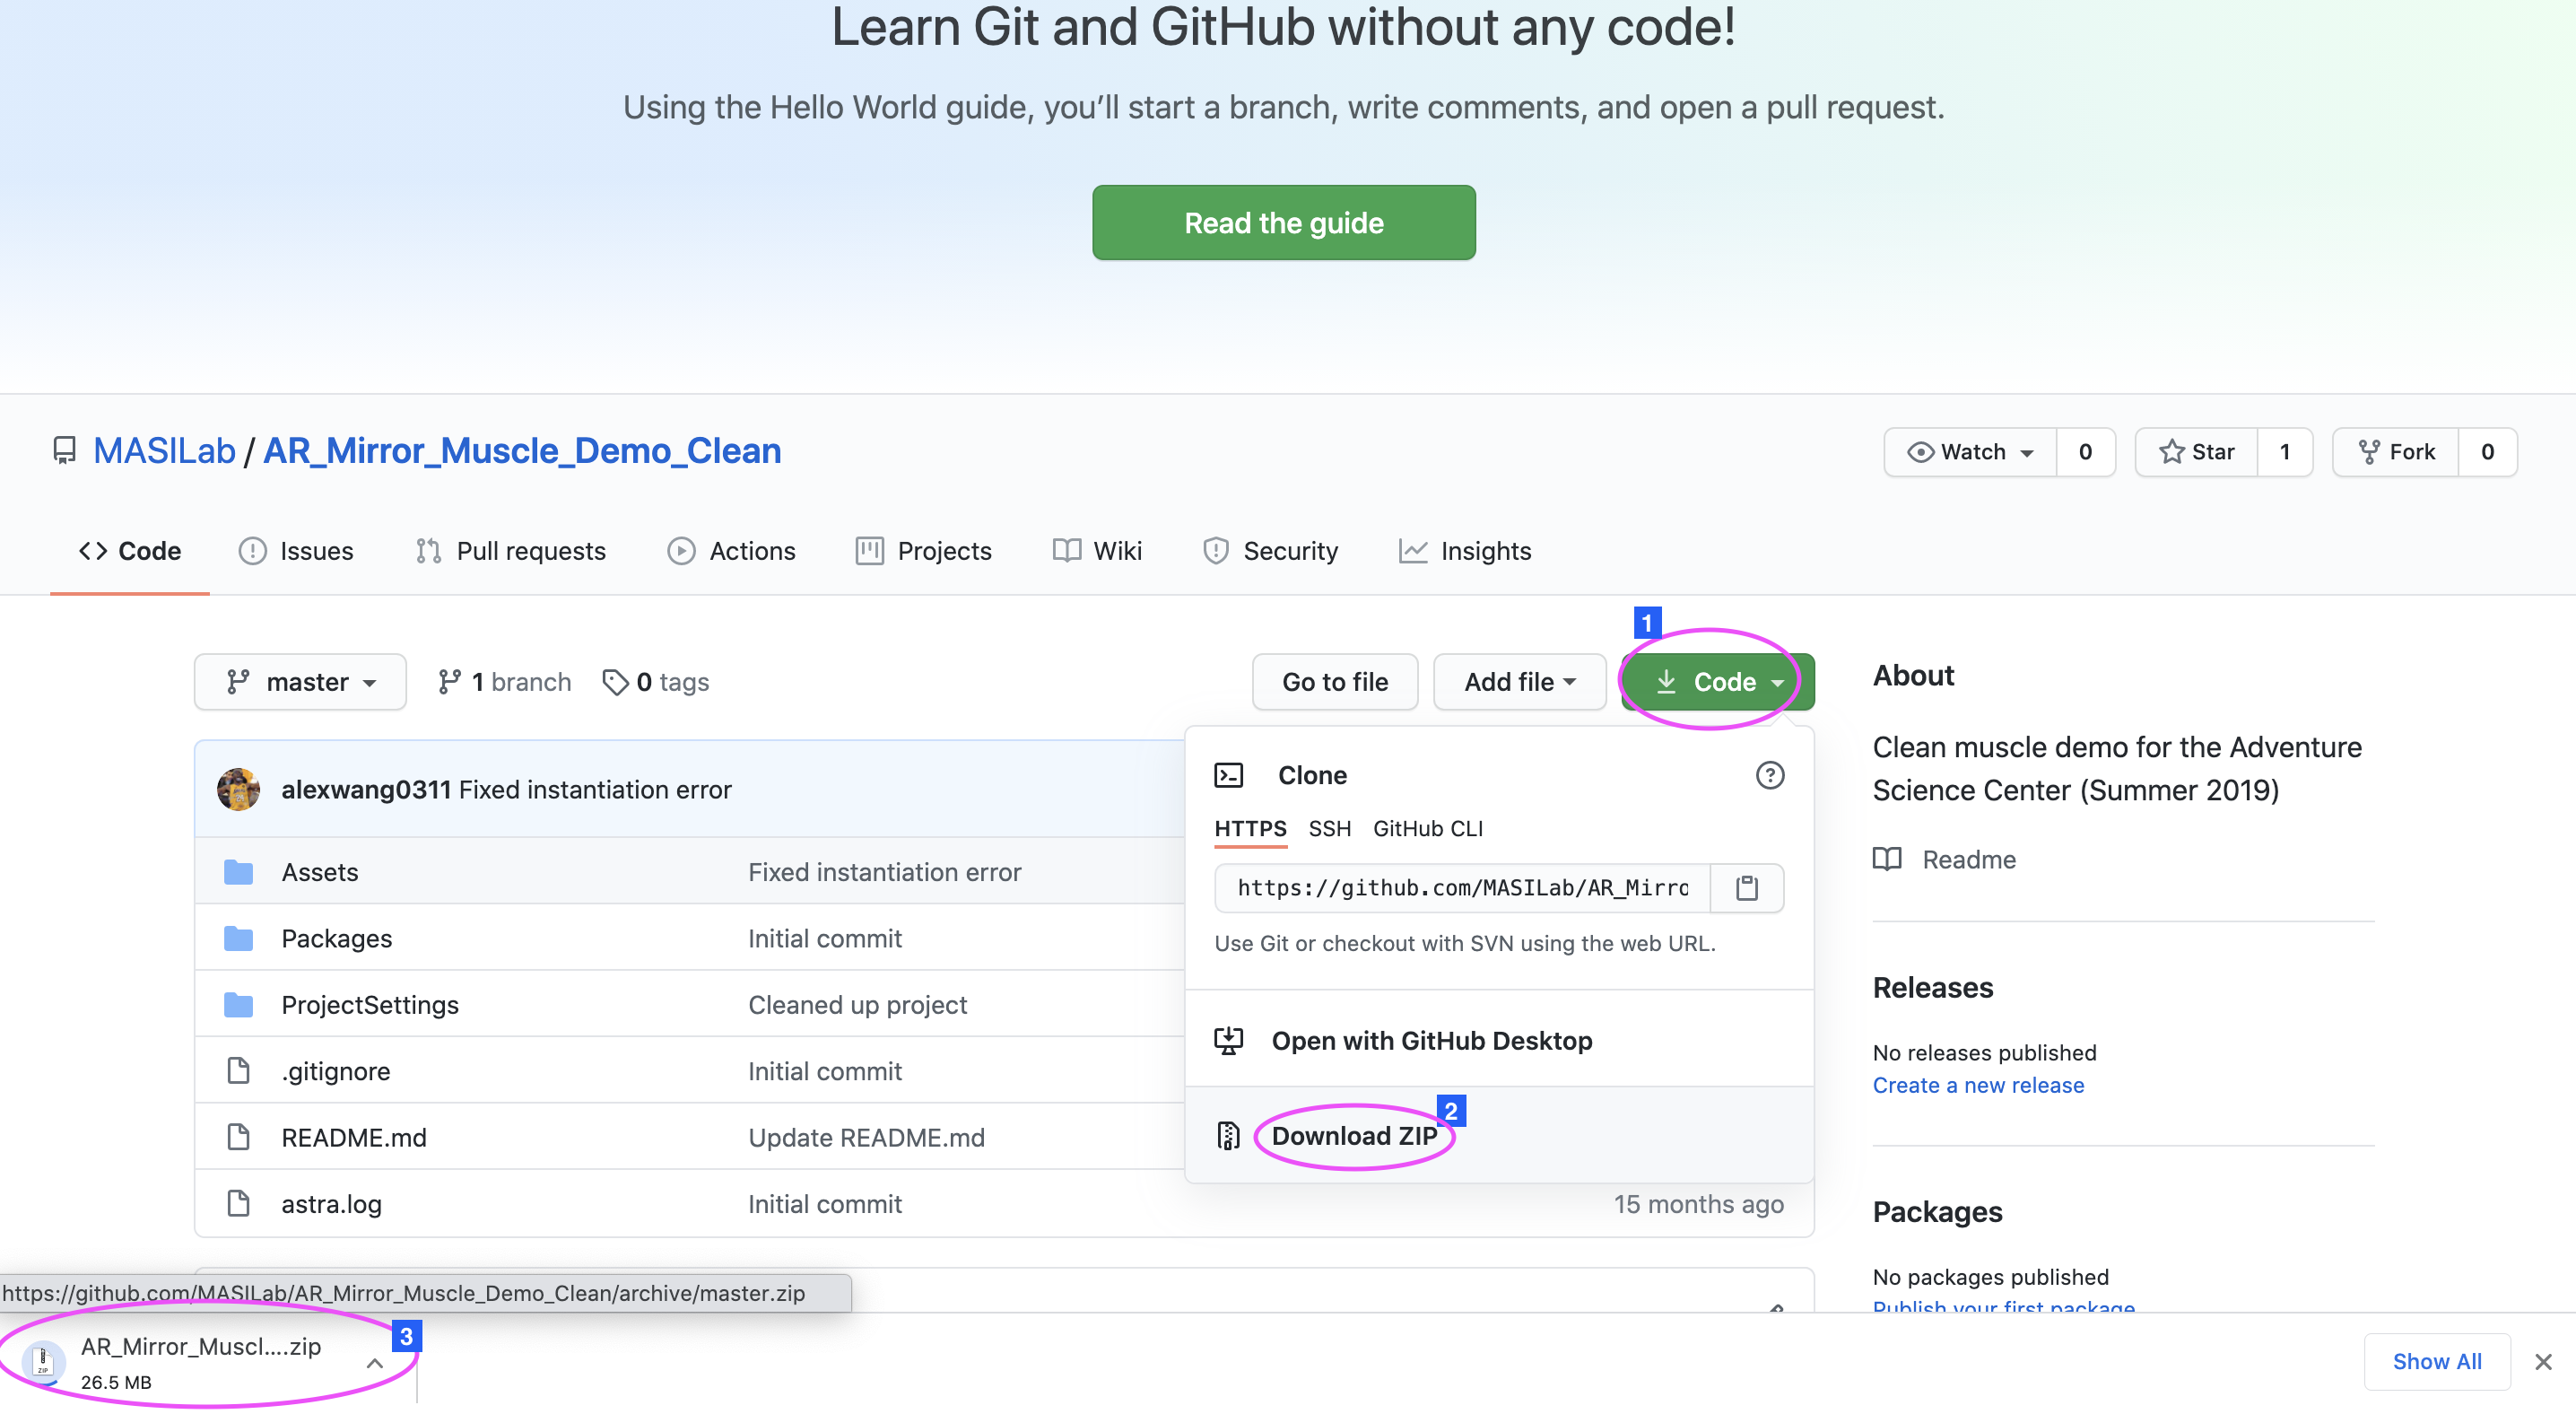2576x1414 pixels.
Task: Copy the clone URL using the clipboard icon
Action: tap(1747, 888)
